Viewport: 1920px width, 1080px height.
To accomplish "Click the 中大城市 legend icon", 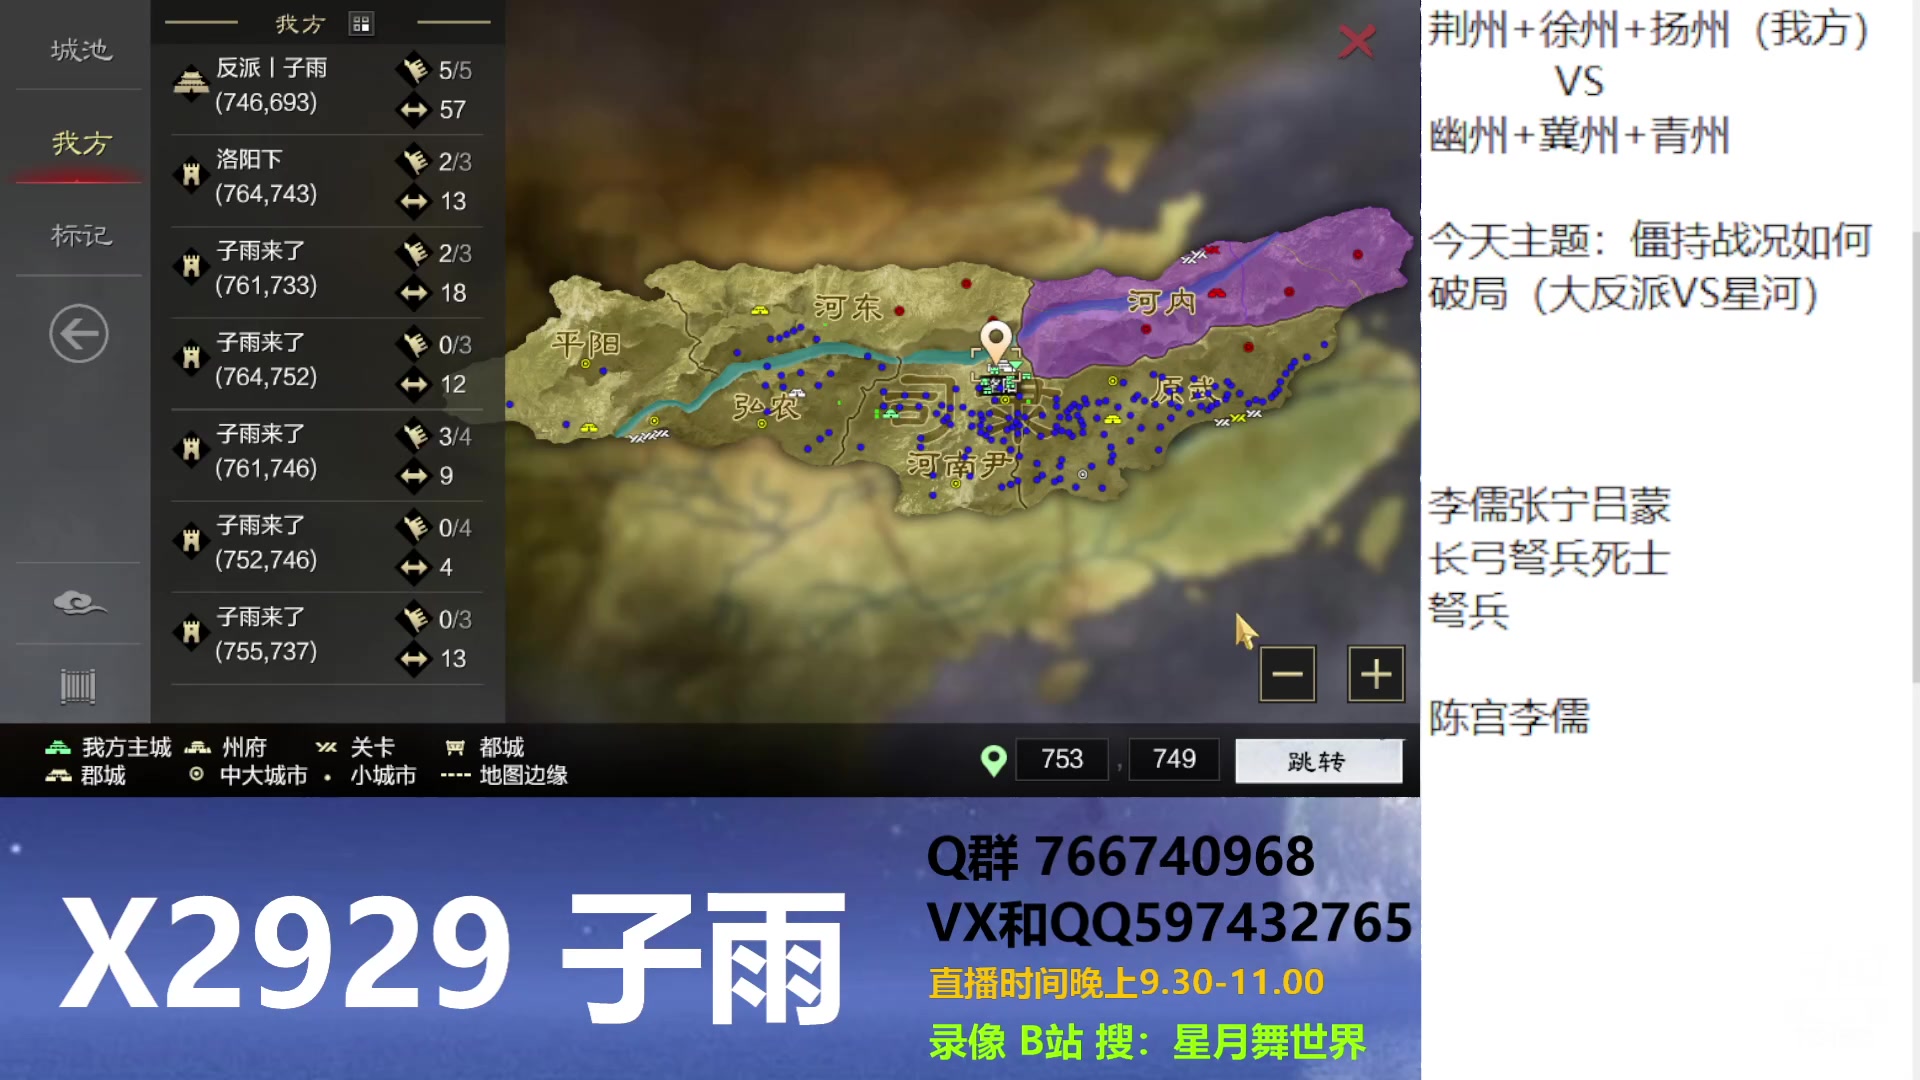I will [197, 774].
